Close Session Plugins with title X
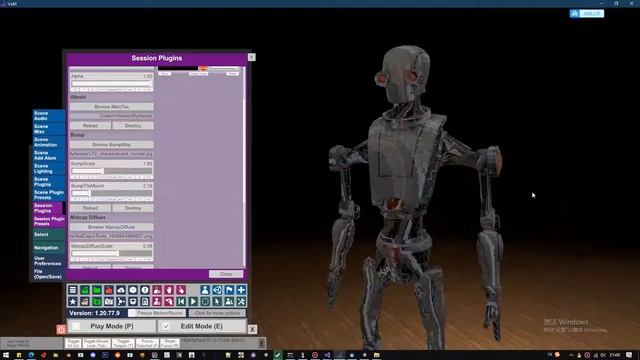Viewport: 640px width, 360px height. tap(251, 57)
